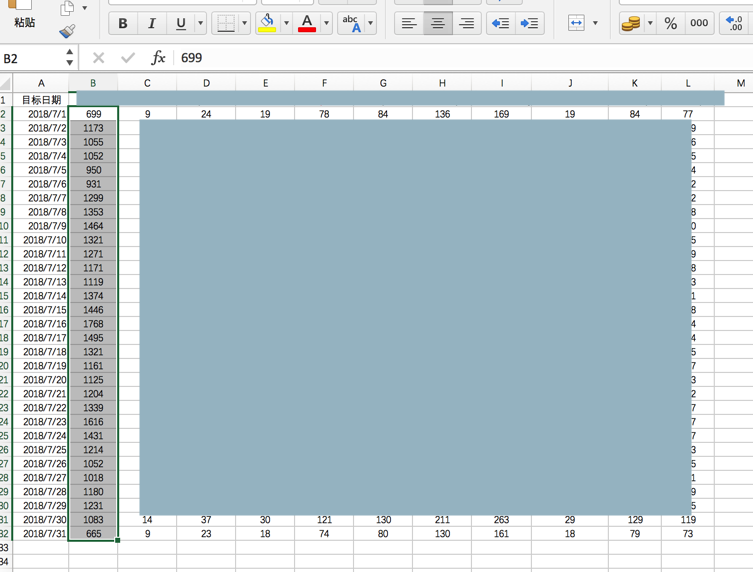Apply yellow fill color bucket
753x572 pixels.
point(267,23)
